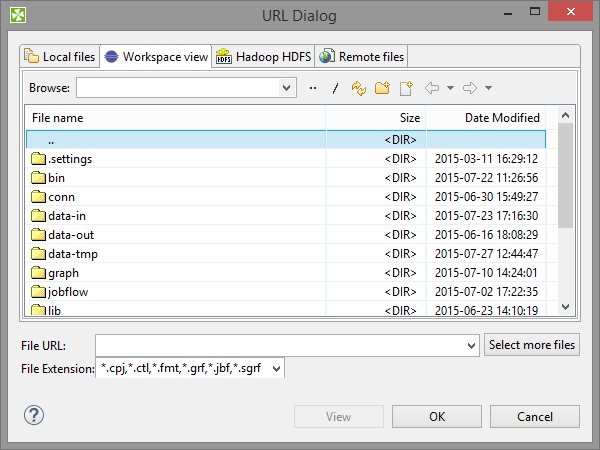Expand the File URL dropdown arrow

pyautogui.click(x=471, y=346)
